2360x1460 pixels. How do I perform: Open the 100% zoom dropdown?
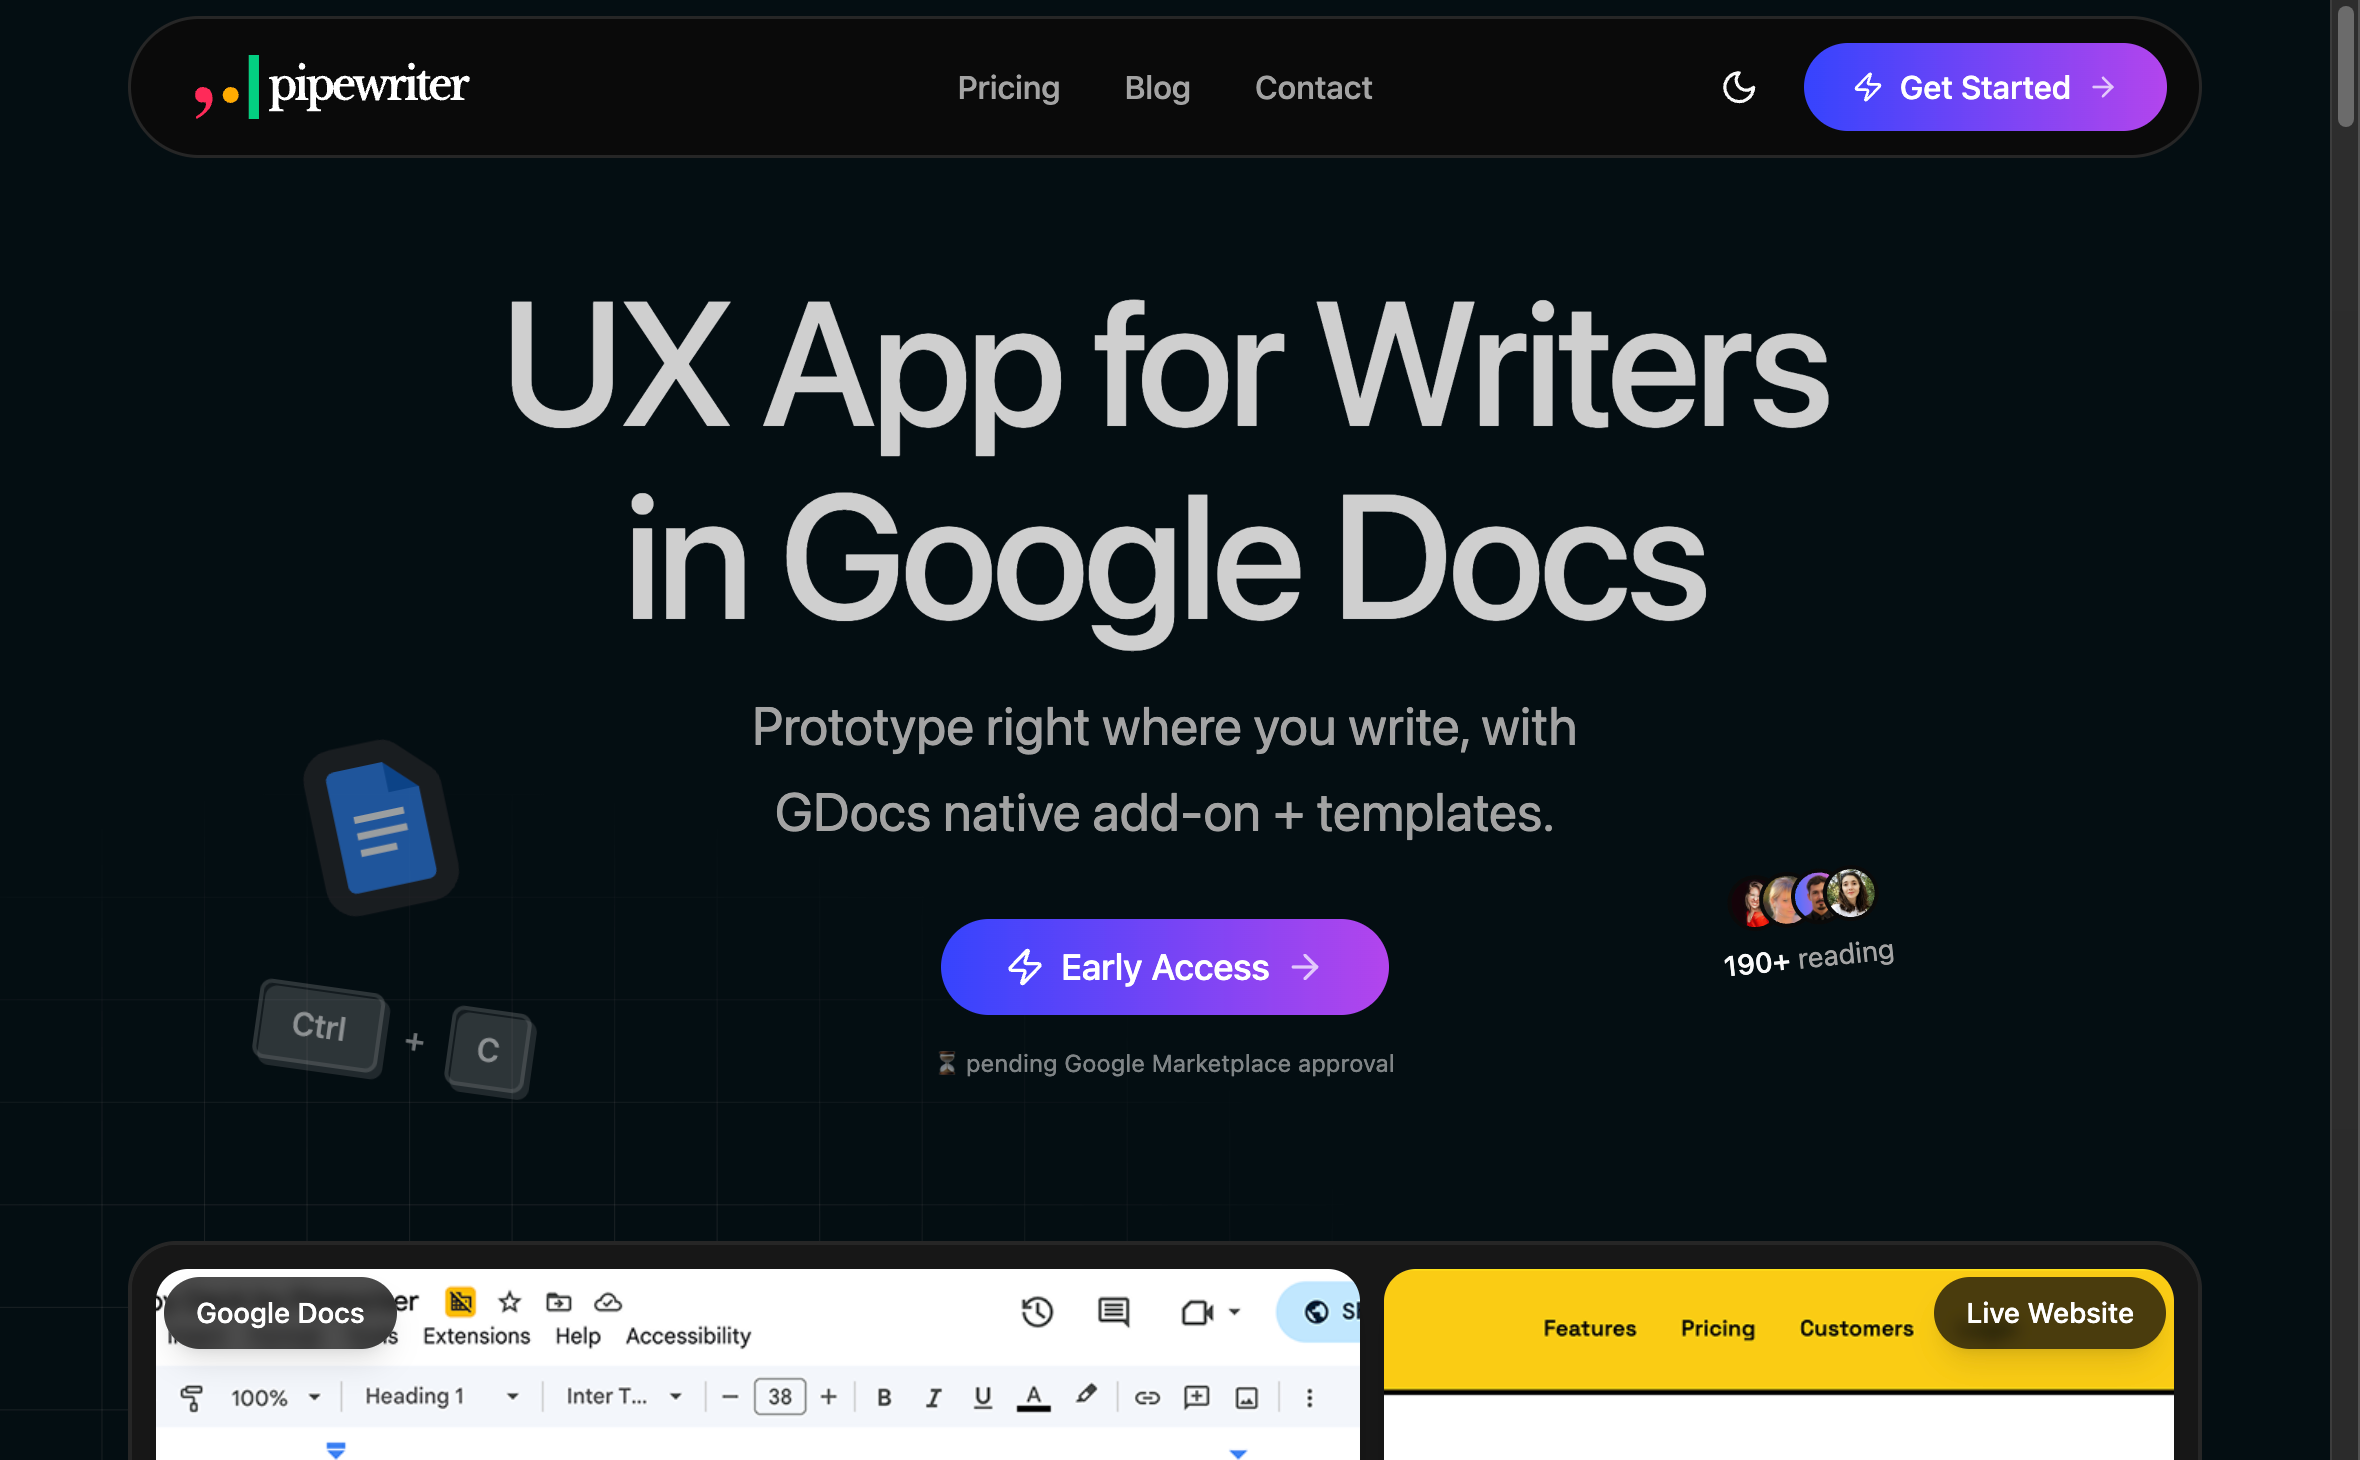[x=276, y=1397]
